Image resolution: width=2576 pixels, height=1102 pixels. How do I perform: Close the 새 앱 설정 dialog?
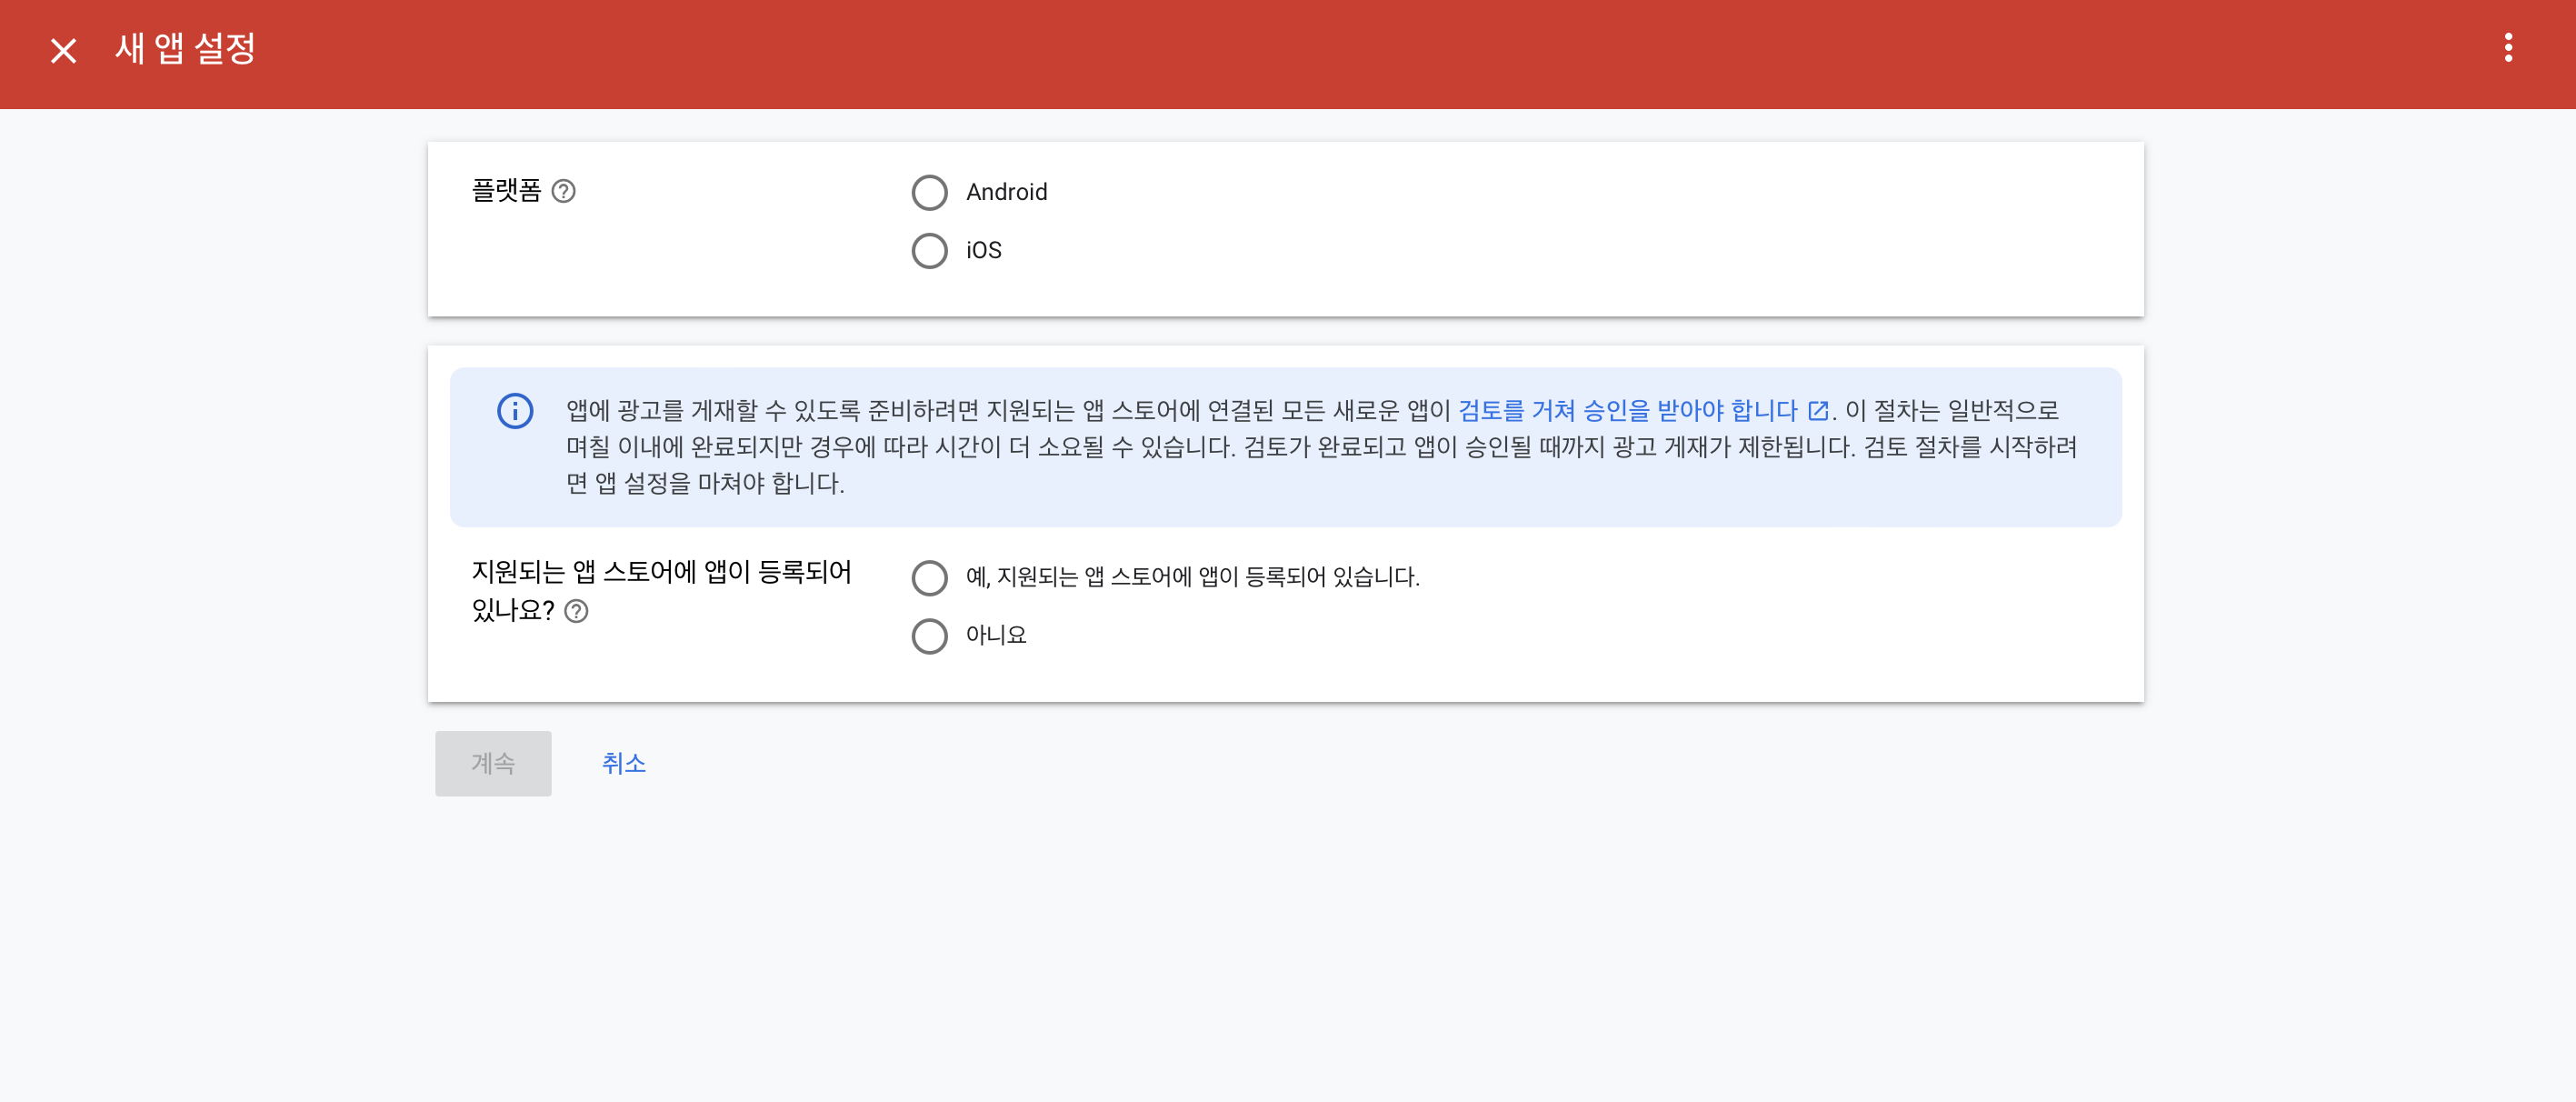(x=63, y=50)
